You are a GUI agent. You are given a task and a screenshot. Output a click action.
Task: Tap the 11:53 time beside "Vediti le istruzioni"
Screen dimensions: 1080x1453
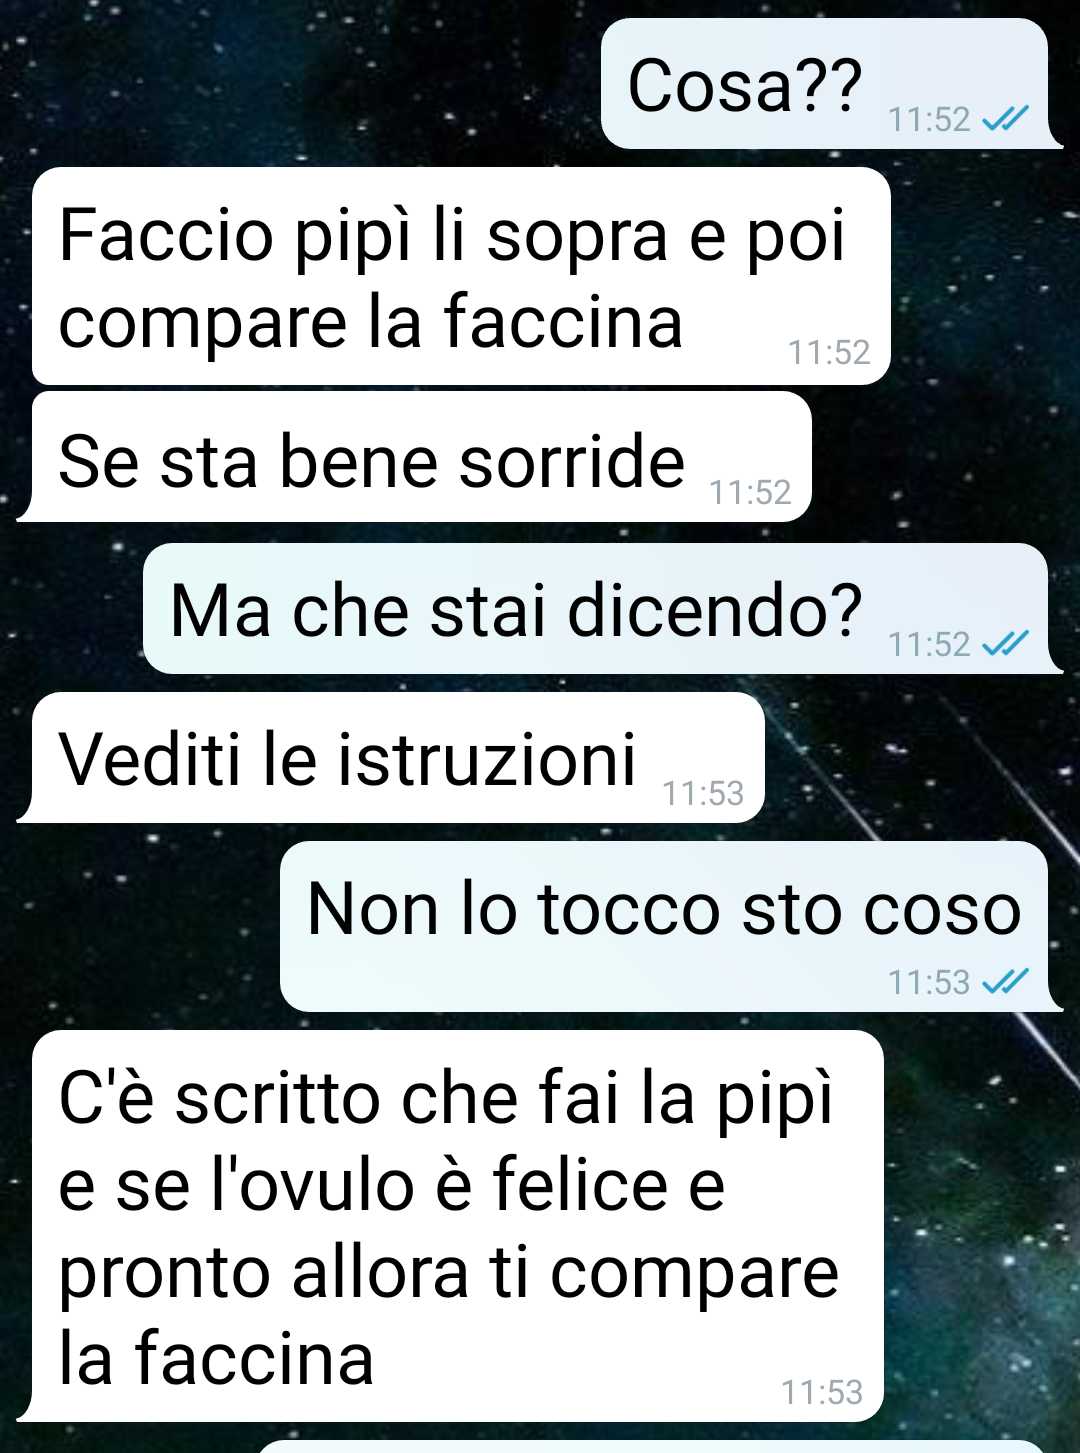pos(703,793)
